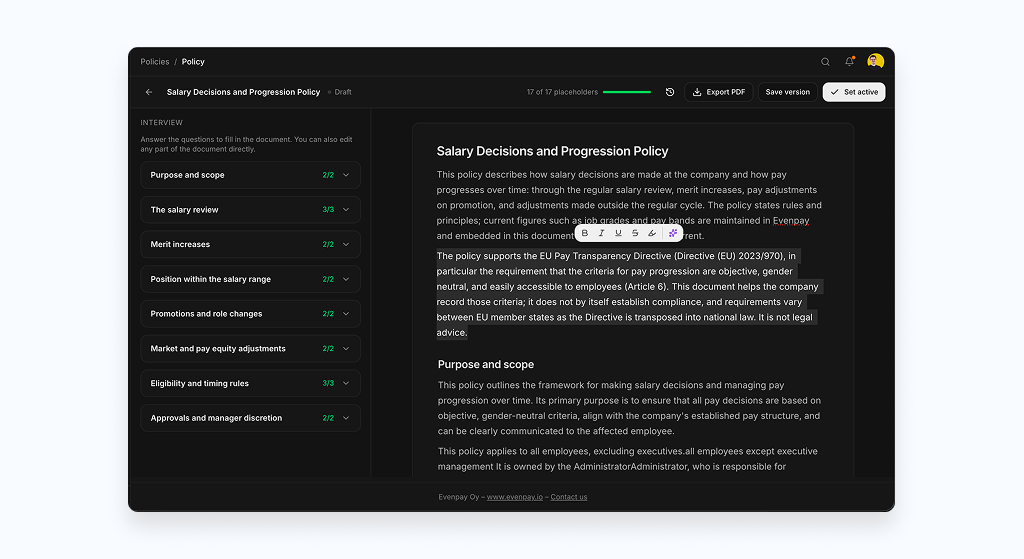Click Export PDF button

pos(718,92)
